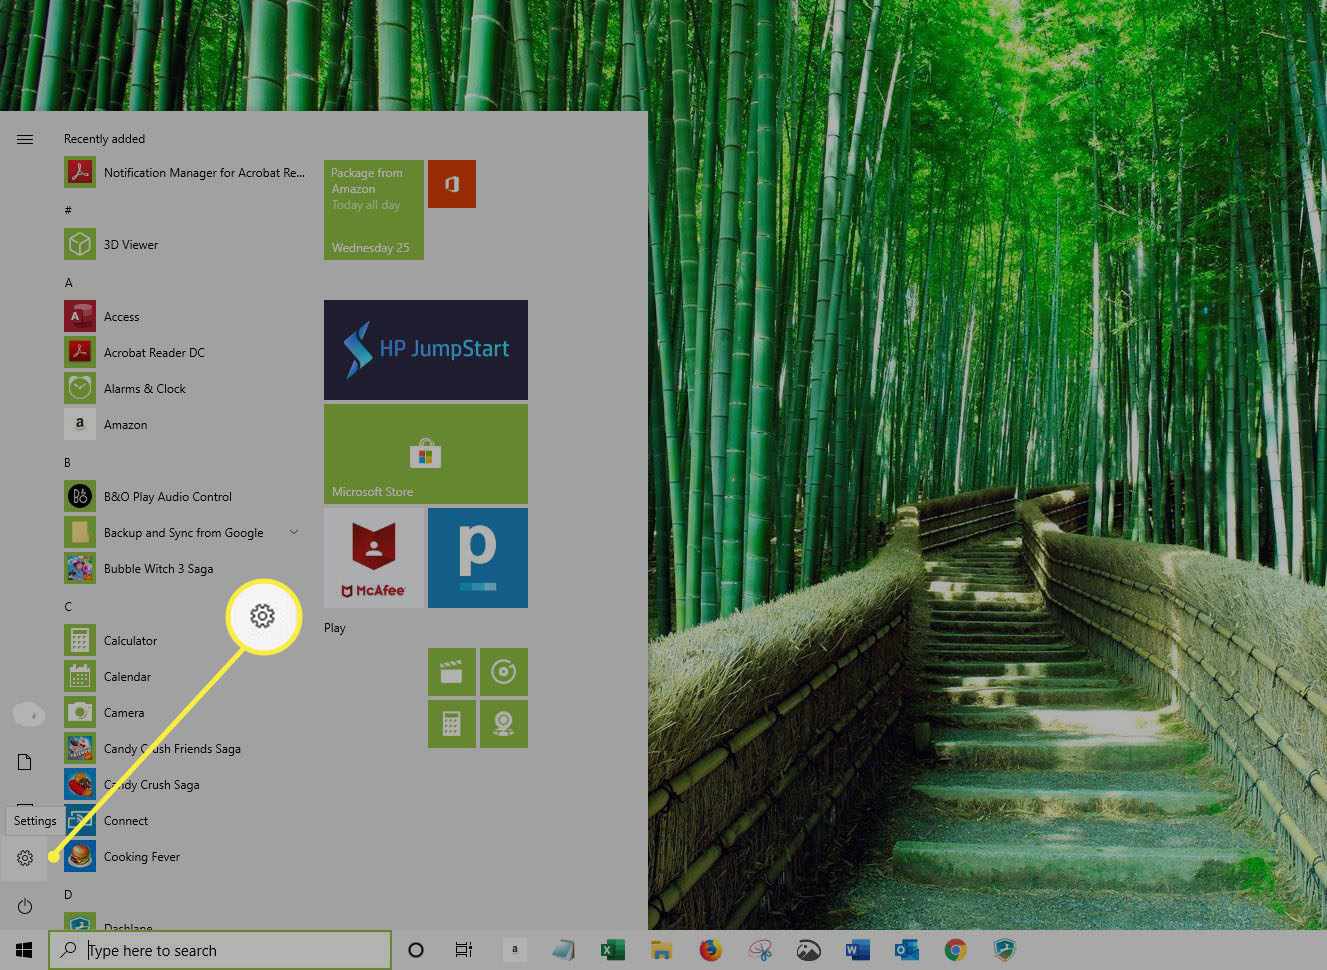Open B&O Play Audio Control

point(185,496)
